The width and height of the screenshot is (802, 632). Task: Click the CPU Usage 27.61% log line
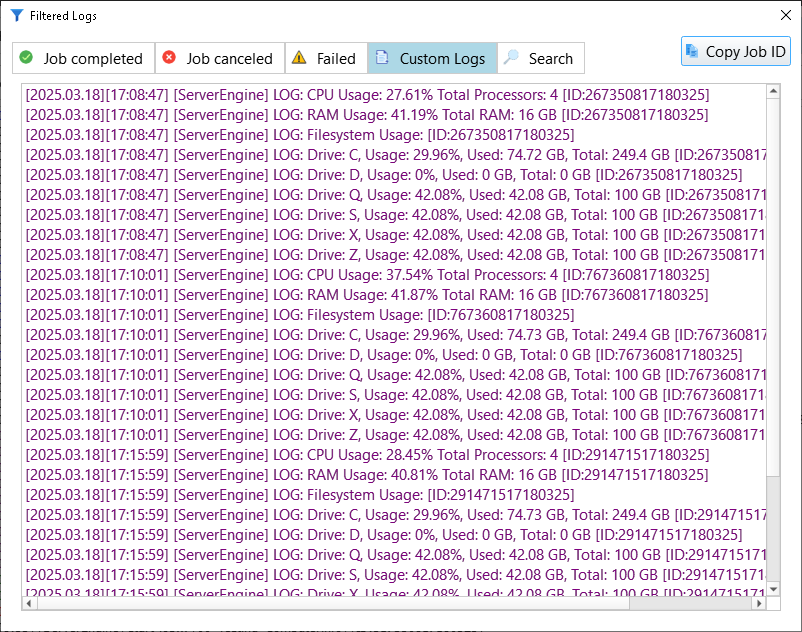pyautogui.click(x=367, y=95)
